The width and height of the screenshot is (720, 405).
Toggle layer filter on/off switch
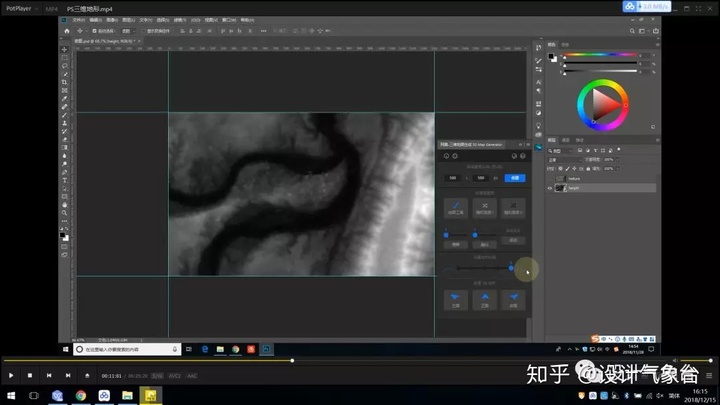click(x=619, y=150)
